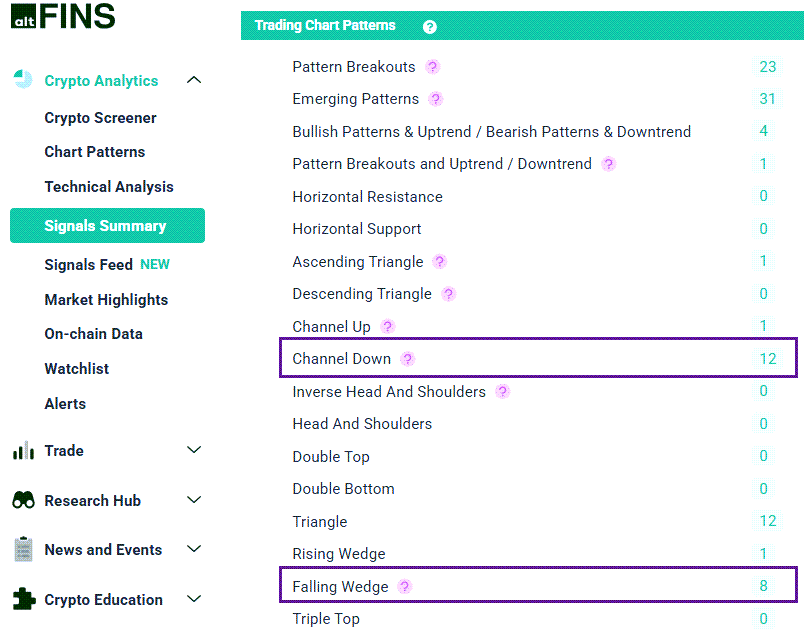Expand the Research Hub chevron
This screenshot has width=804, height=630.
click(194, 500)
